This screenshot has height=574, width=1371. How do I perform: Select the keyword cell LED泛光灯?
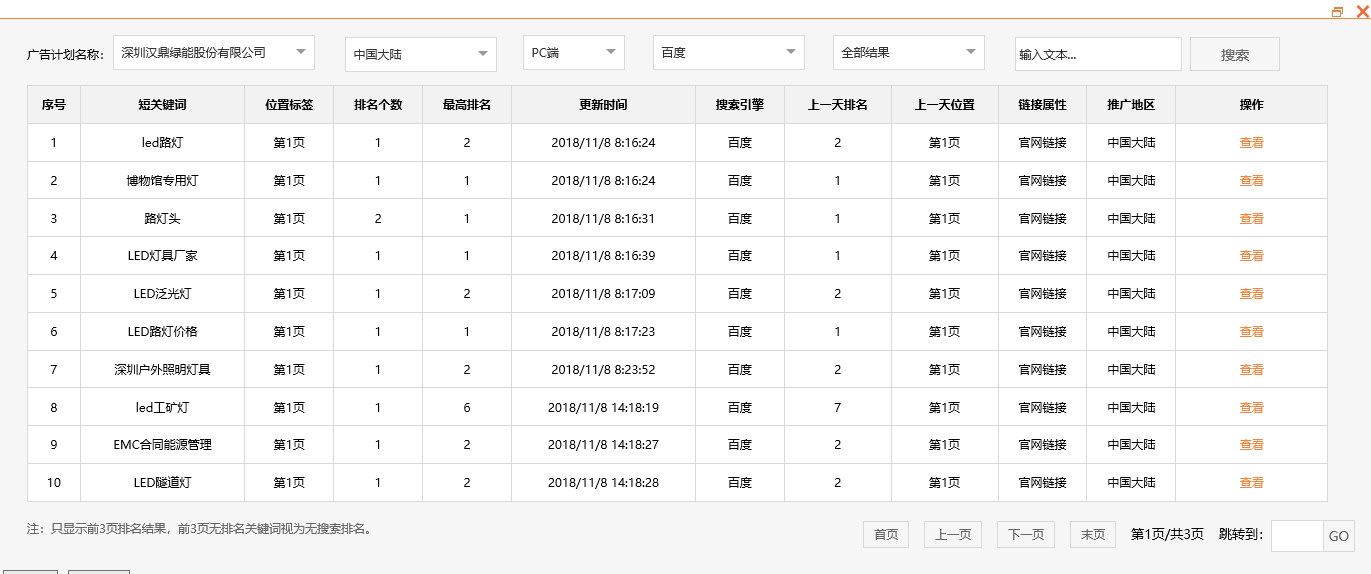(163, 294)
